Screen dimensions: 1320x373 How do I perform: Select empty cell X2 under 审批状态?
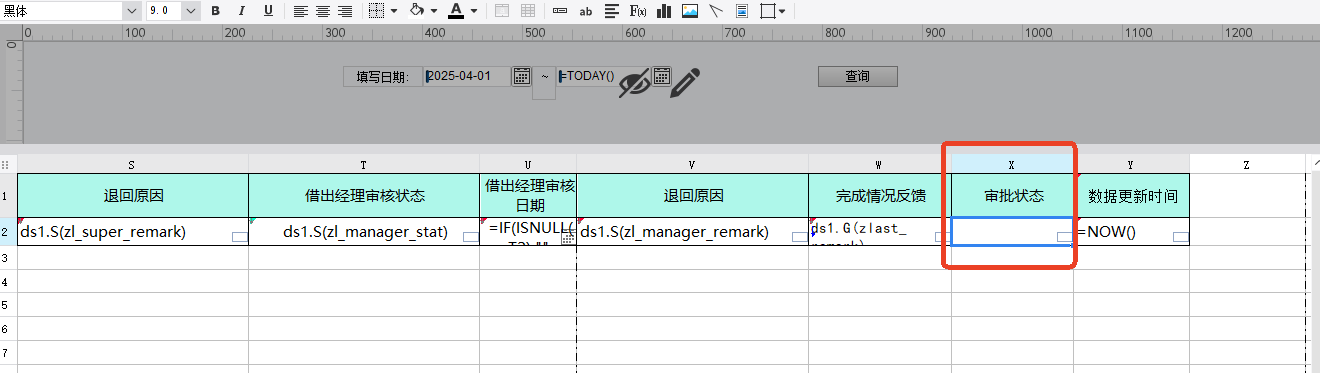point(1012,232)
